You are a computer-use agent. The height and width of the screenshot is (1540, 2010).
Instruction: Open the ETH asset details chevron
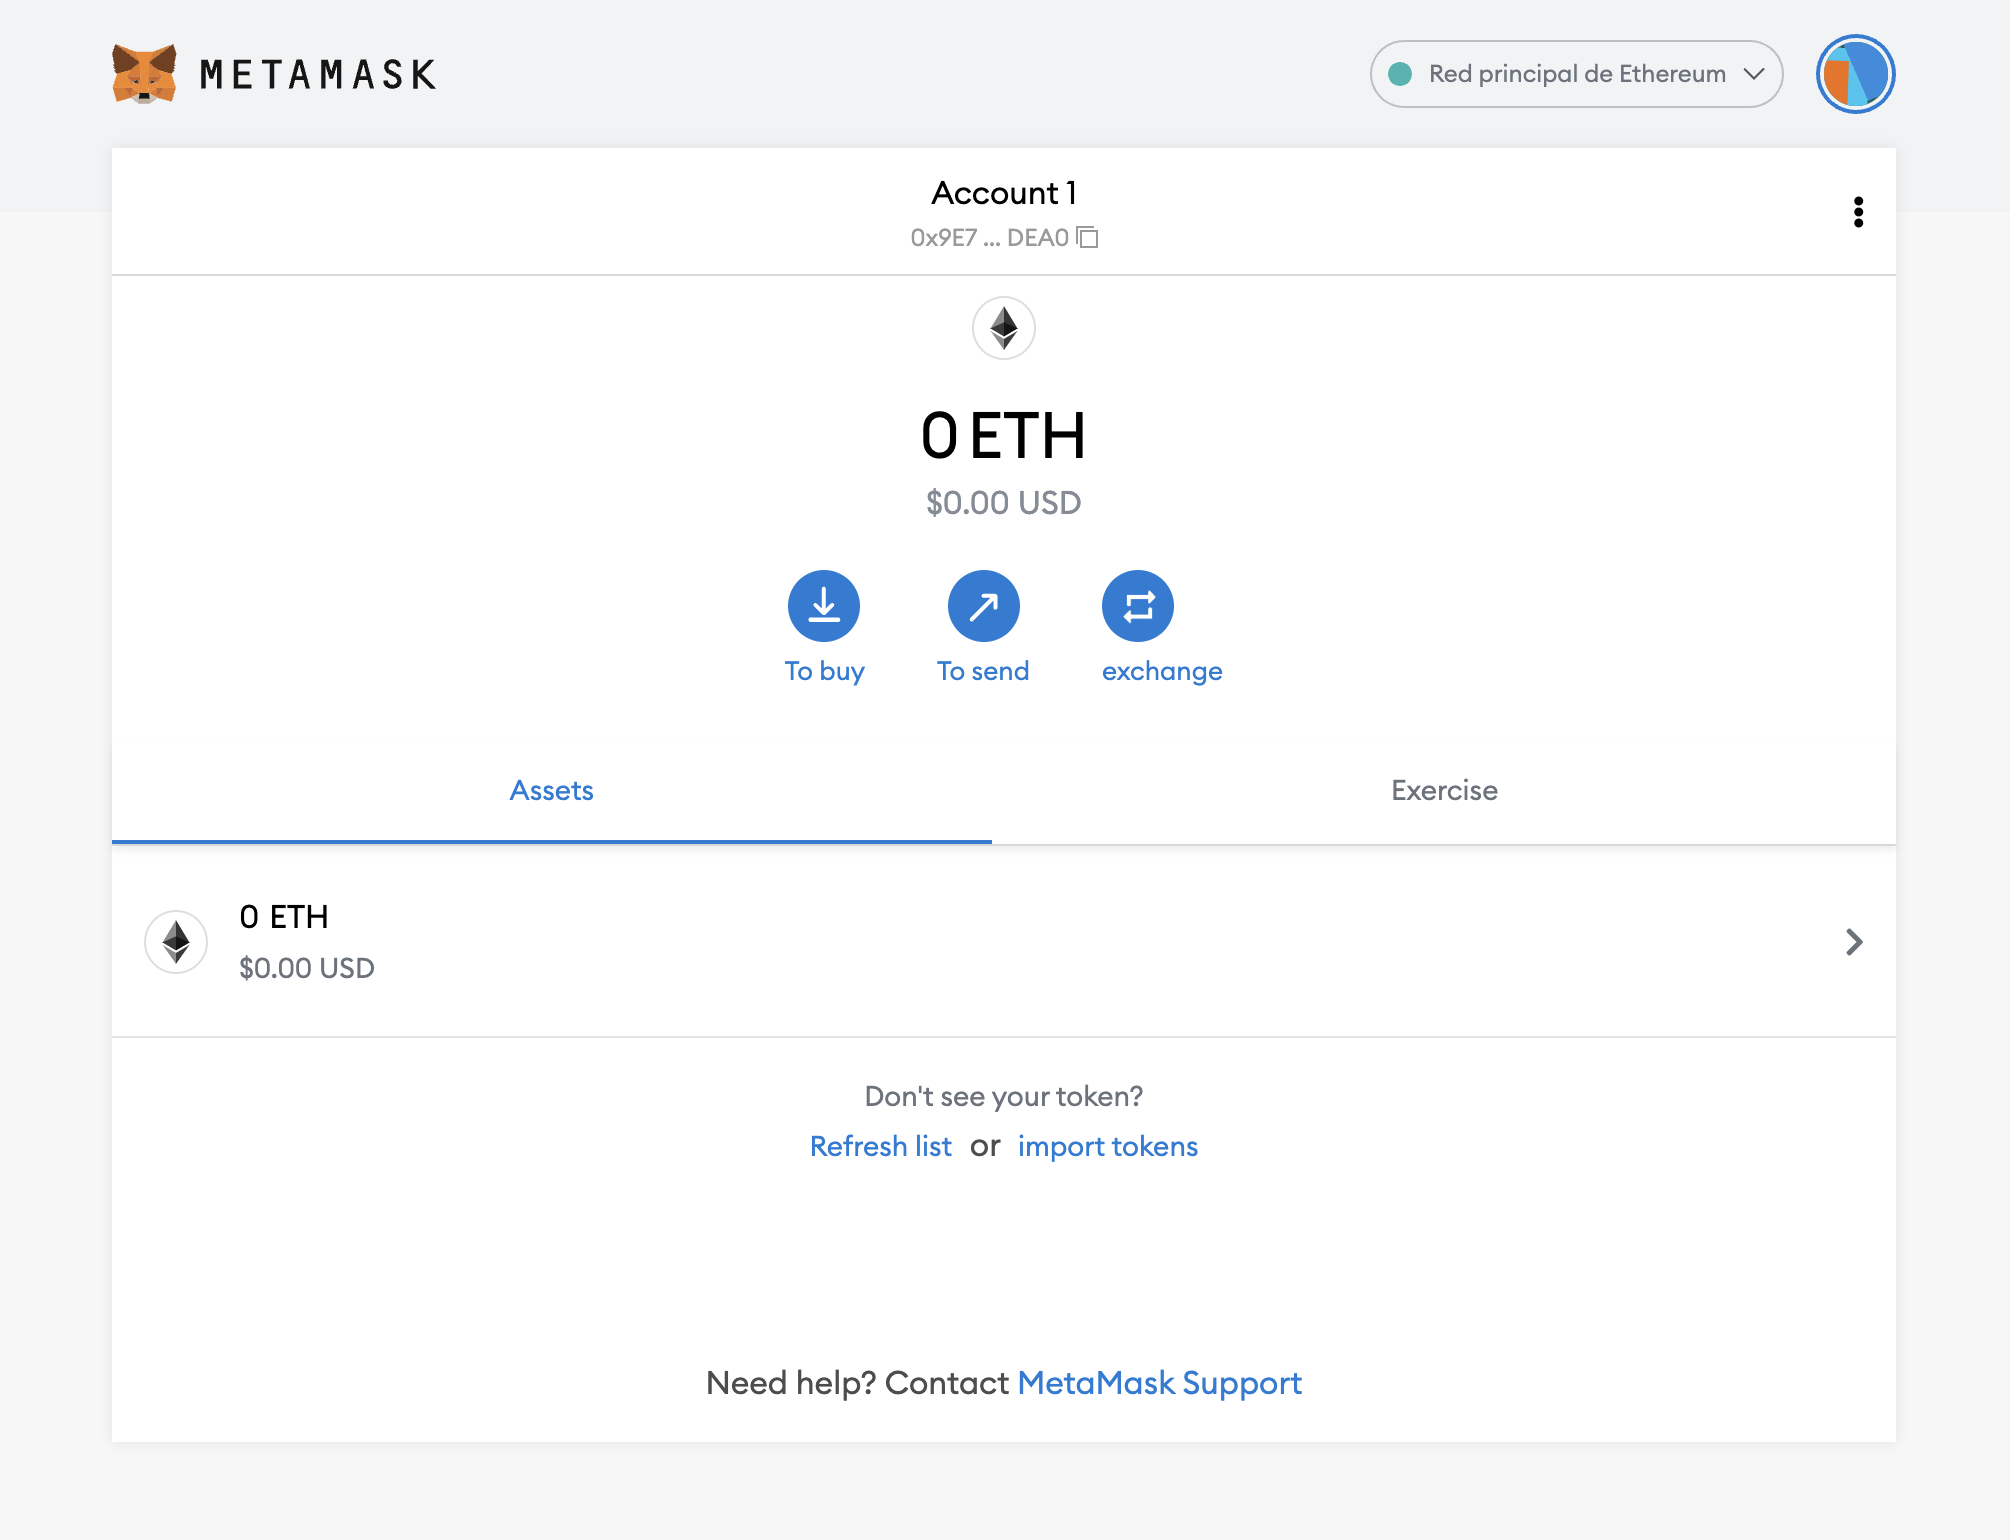coord(1854,942)
